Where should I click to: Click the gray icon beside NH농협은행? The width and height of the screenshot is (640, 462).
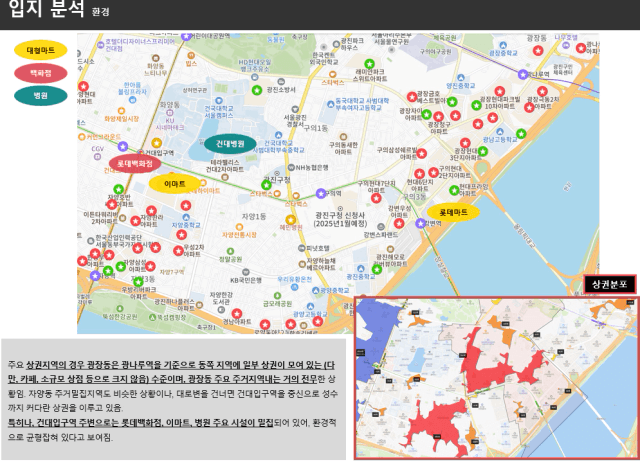coord(291,167)
